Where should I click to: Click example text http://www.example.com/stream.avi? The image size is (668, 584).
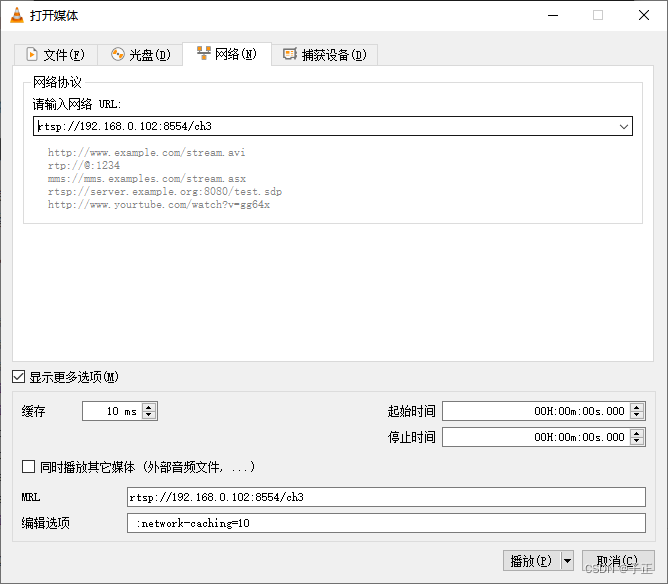tap(146, 152)
